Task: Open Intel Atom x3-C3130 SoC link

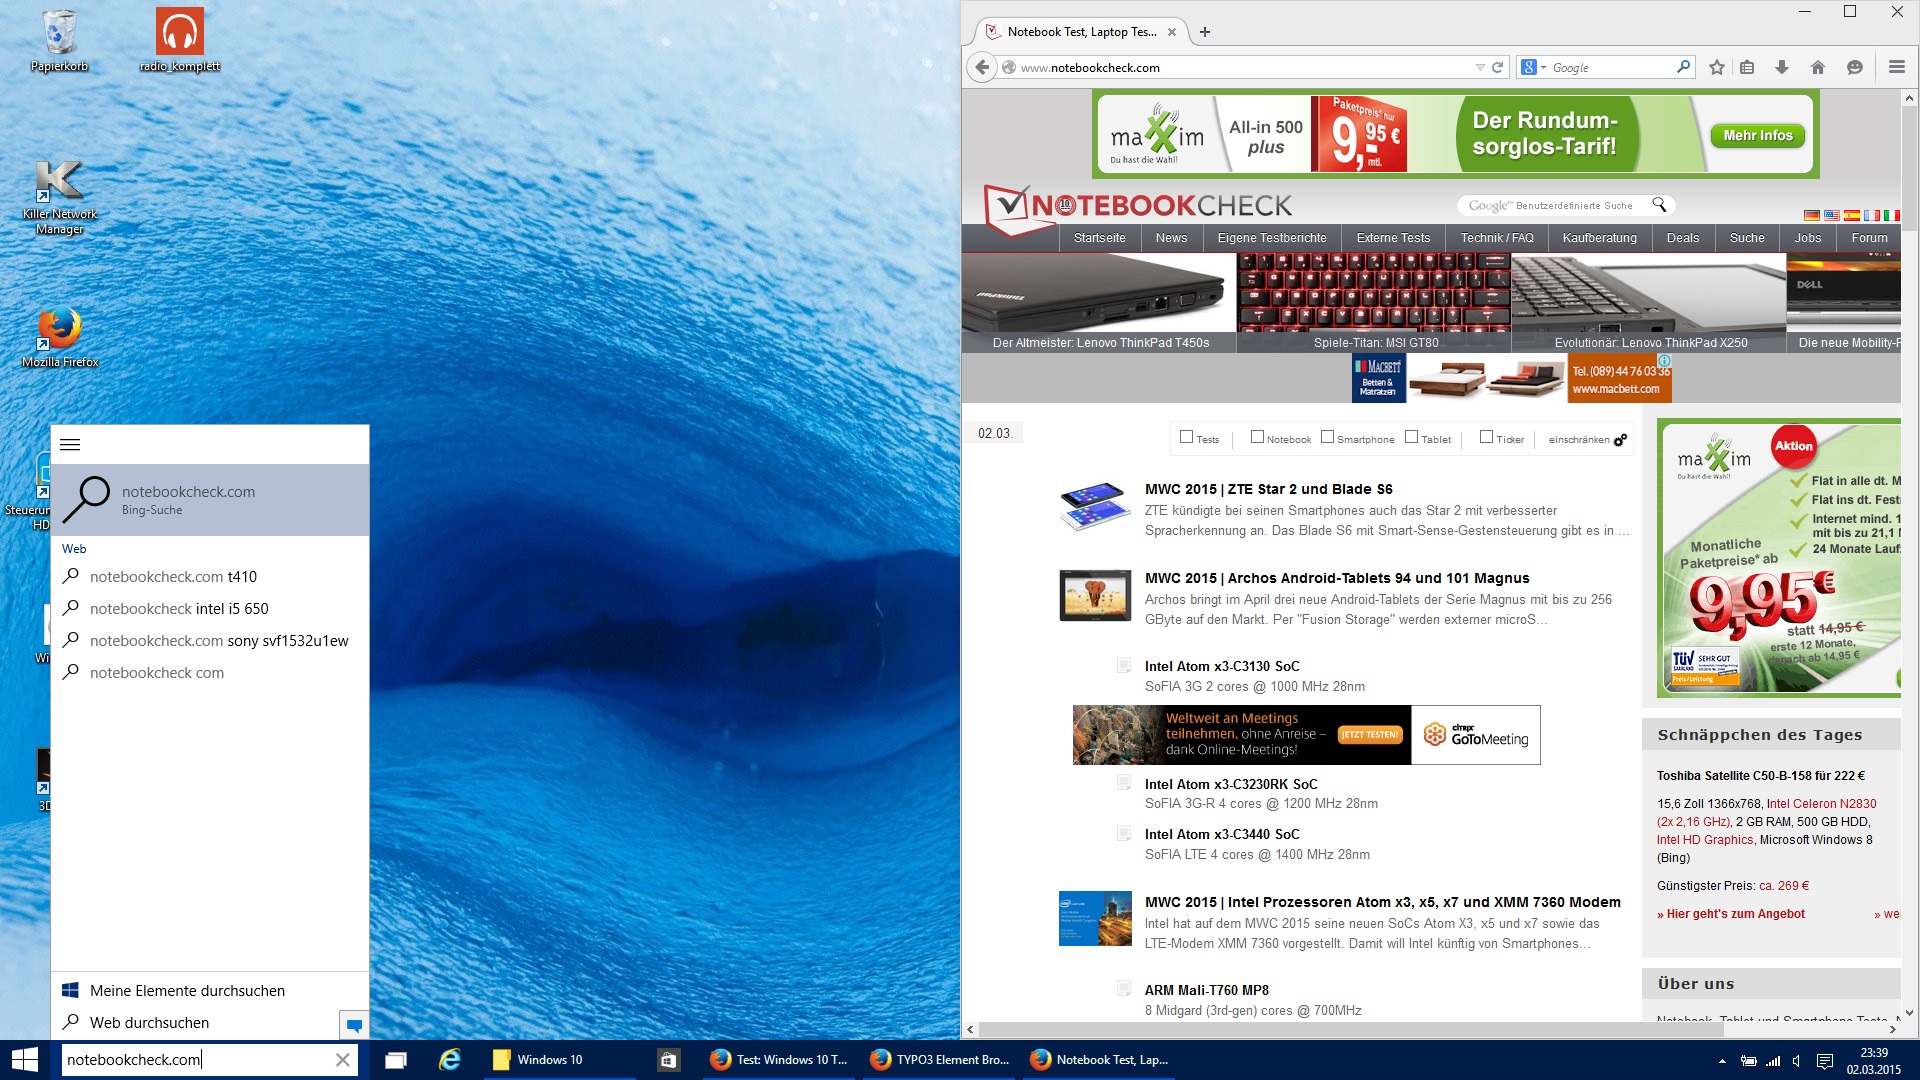Action: coord(1222,666)
